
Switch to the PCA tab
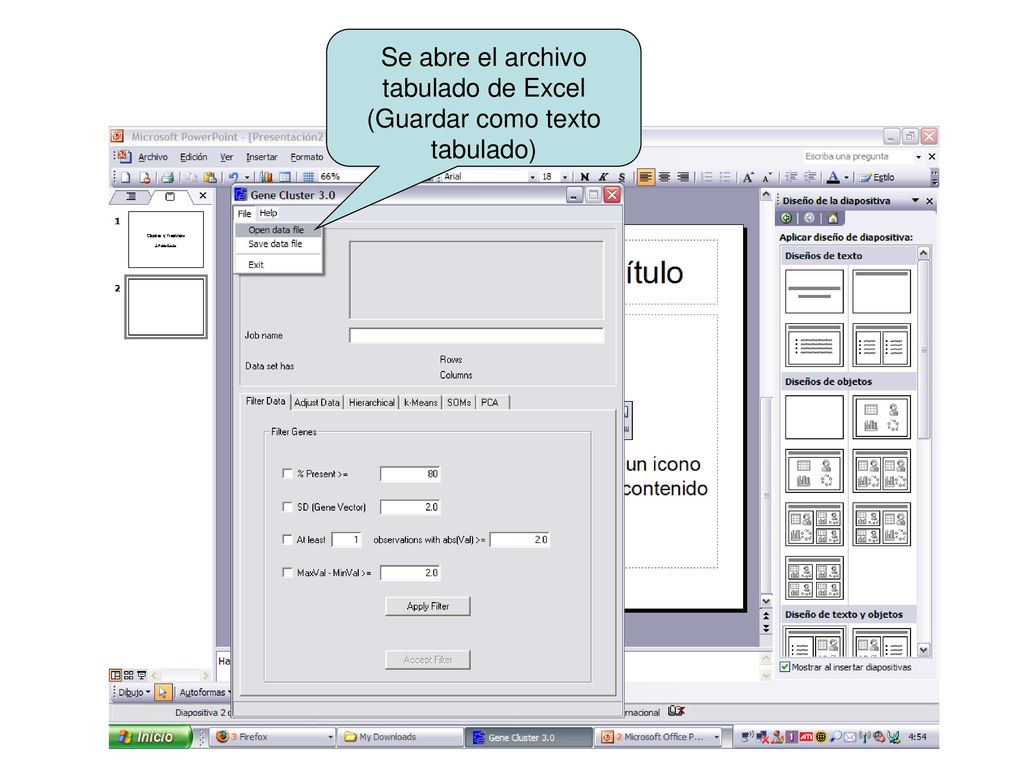click(490, 402)
